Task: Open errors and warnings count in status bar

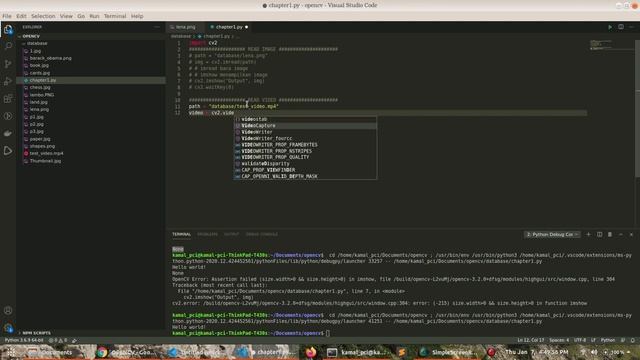Action: tap(58, 340)
